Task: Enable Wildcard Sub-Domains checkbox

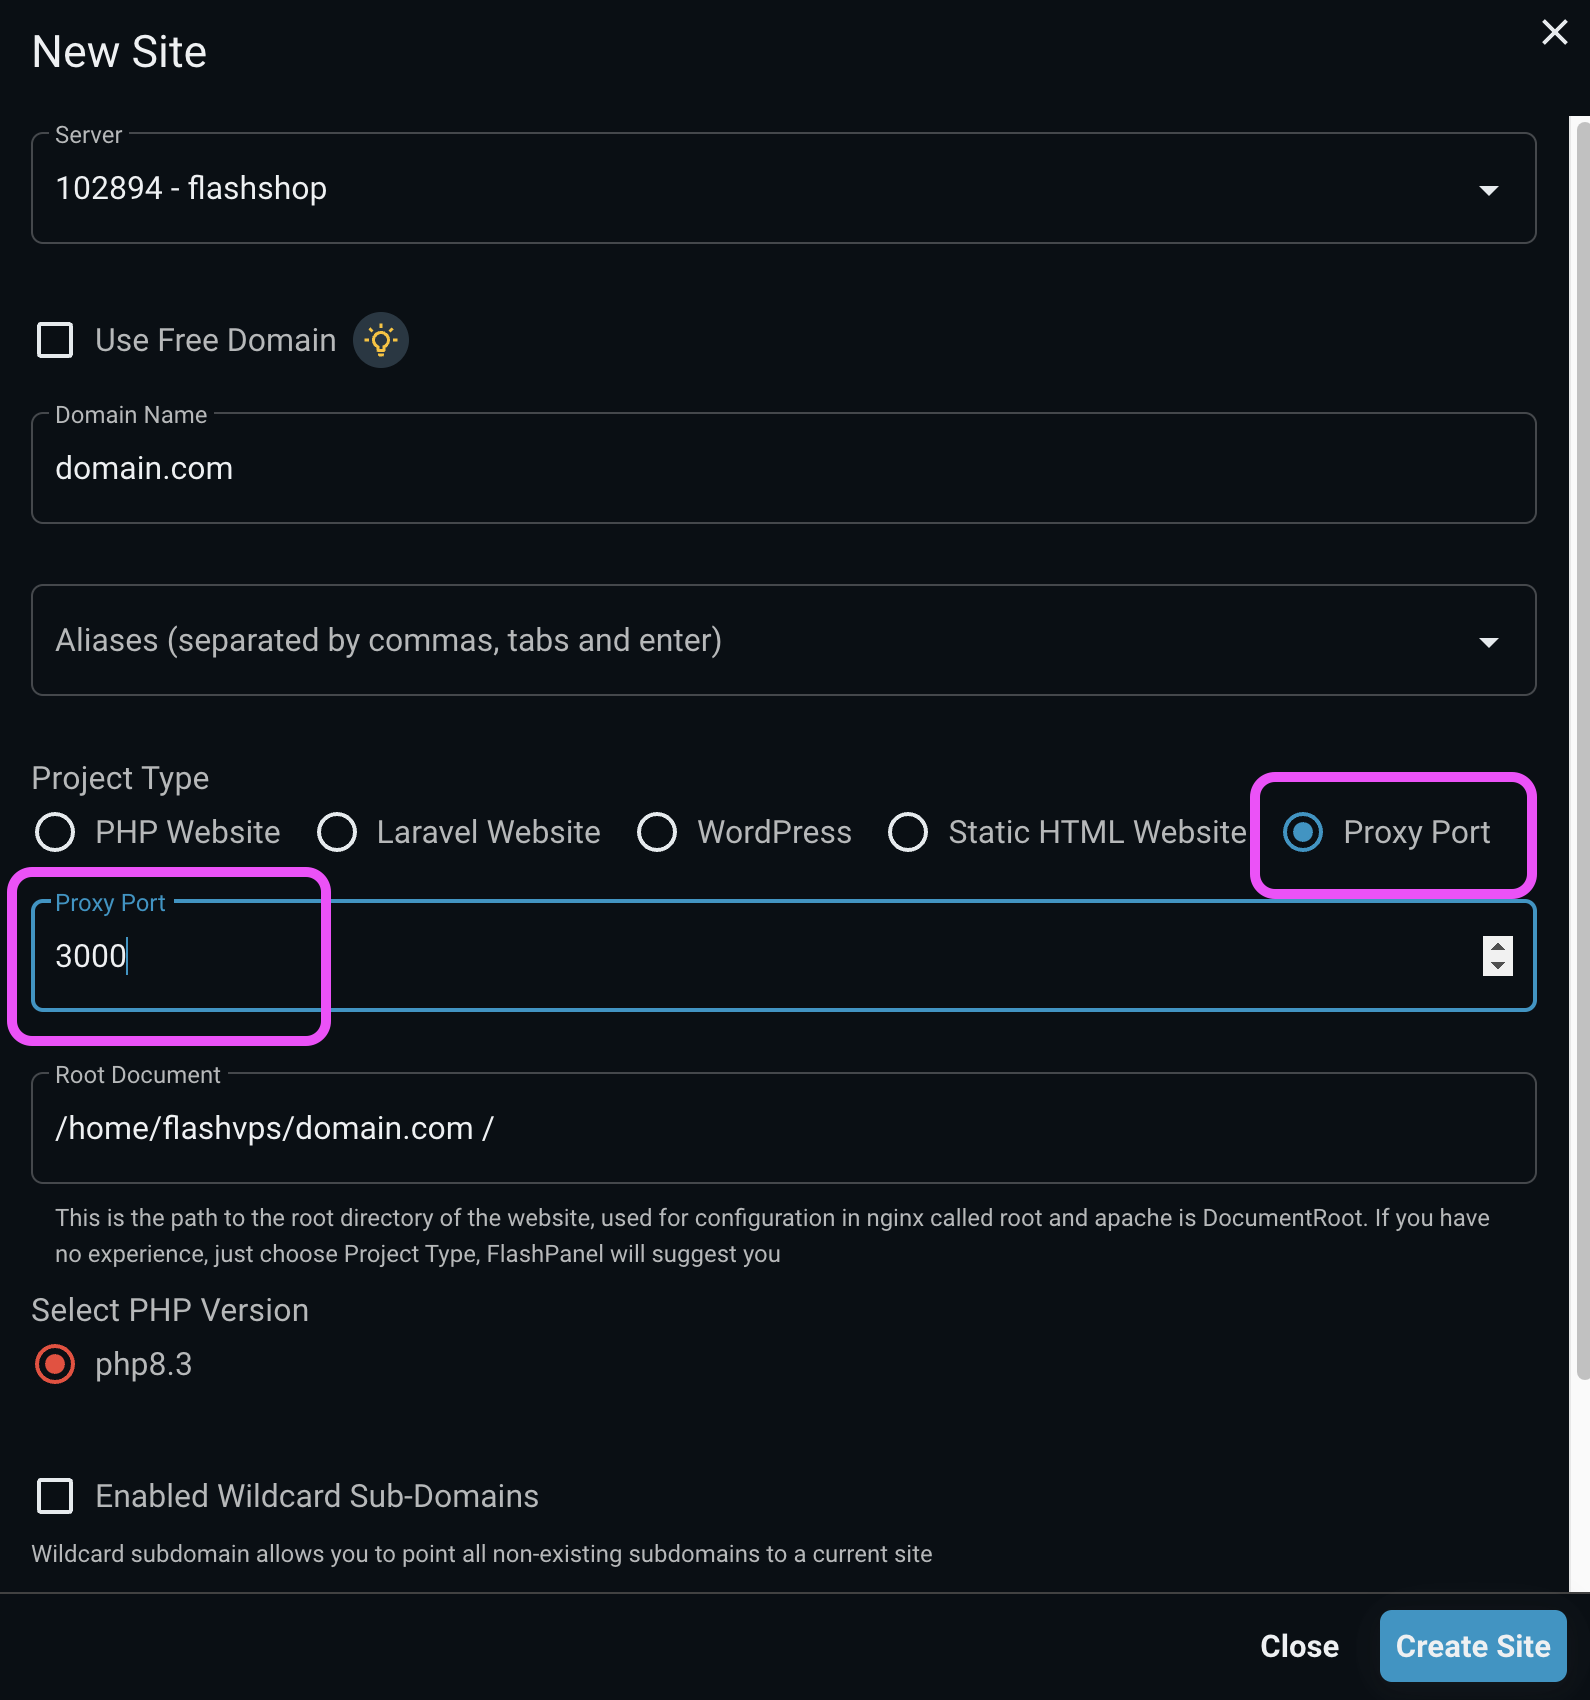Action: pyautogui.click(x=55, y=1496)
